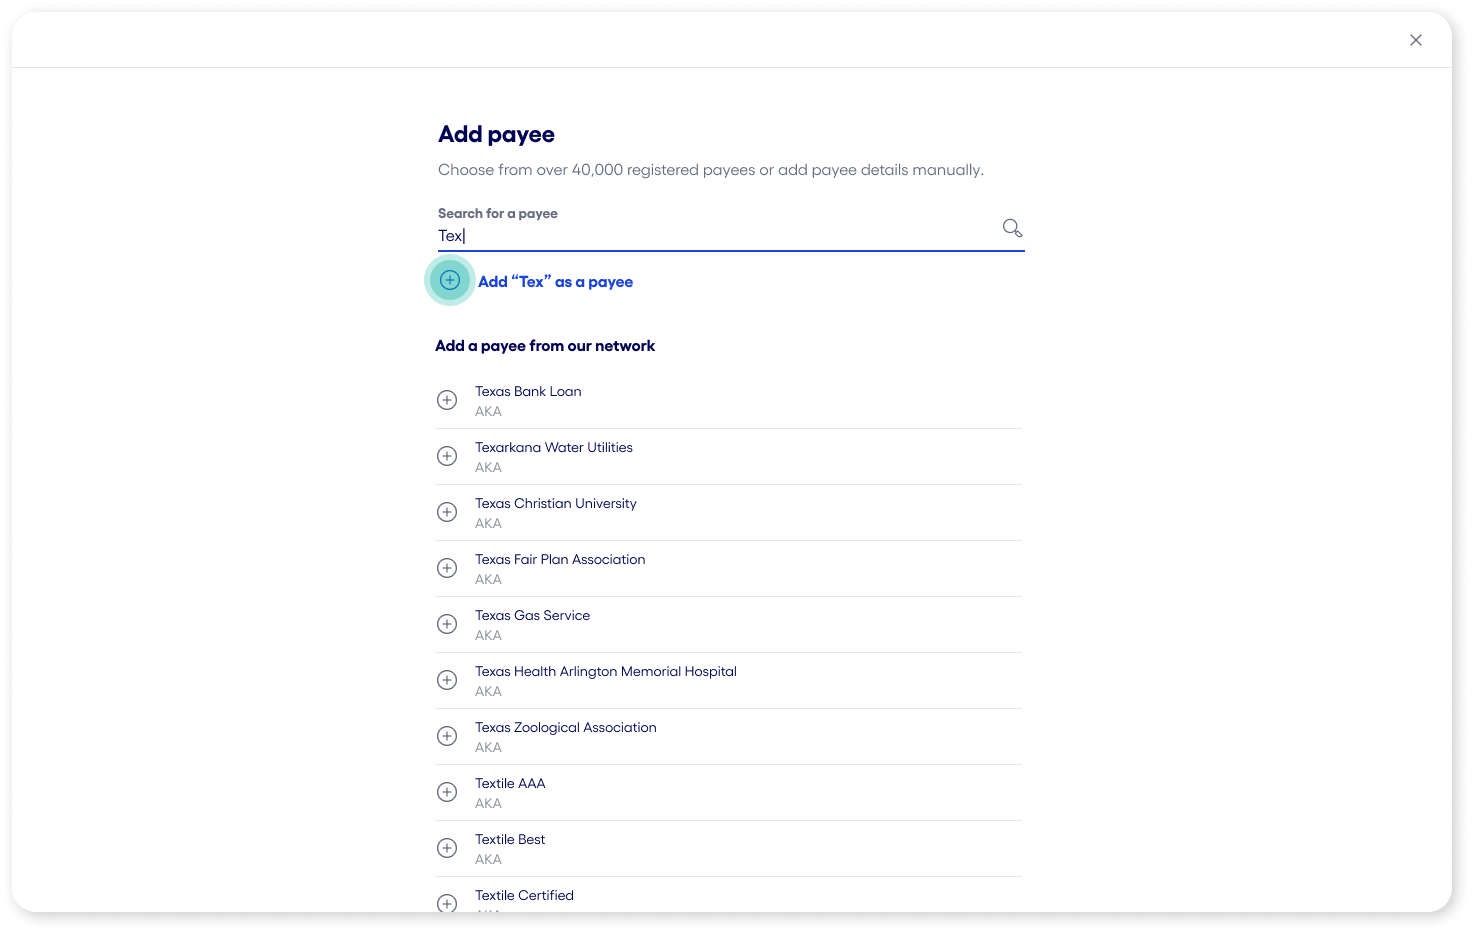Image resolution: width=1472 pixels, height=932 pixels.
Task: Click the highlighted circular plus icon
Action: click(x=449, y=281)
